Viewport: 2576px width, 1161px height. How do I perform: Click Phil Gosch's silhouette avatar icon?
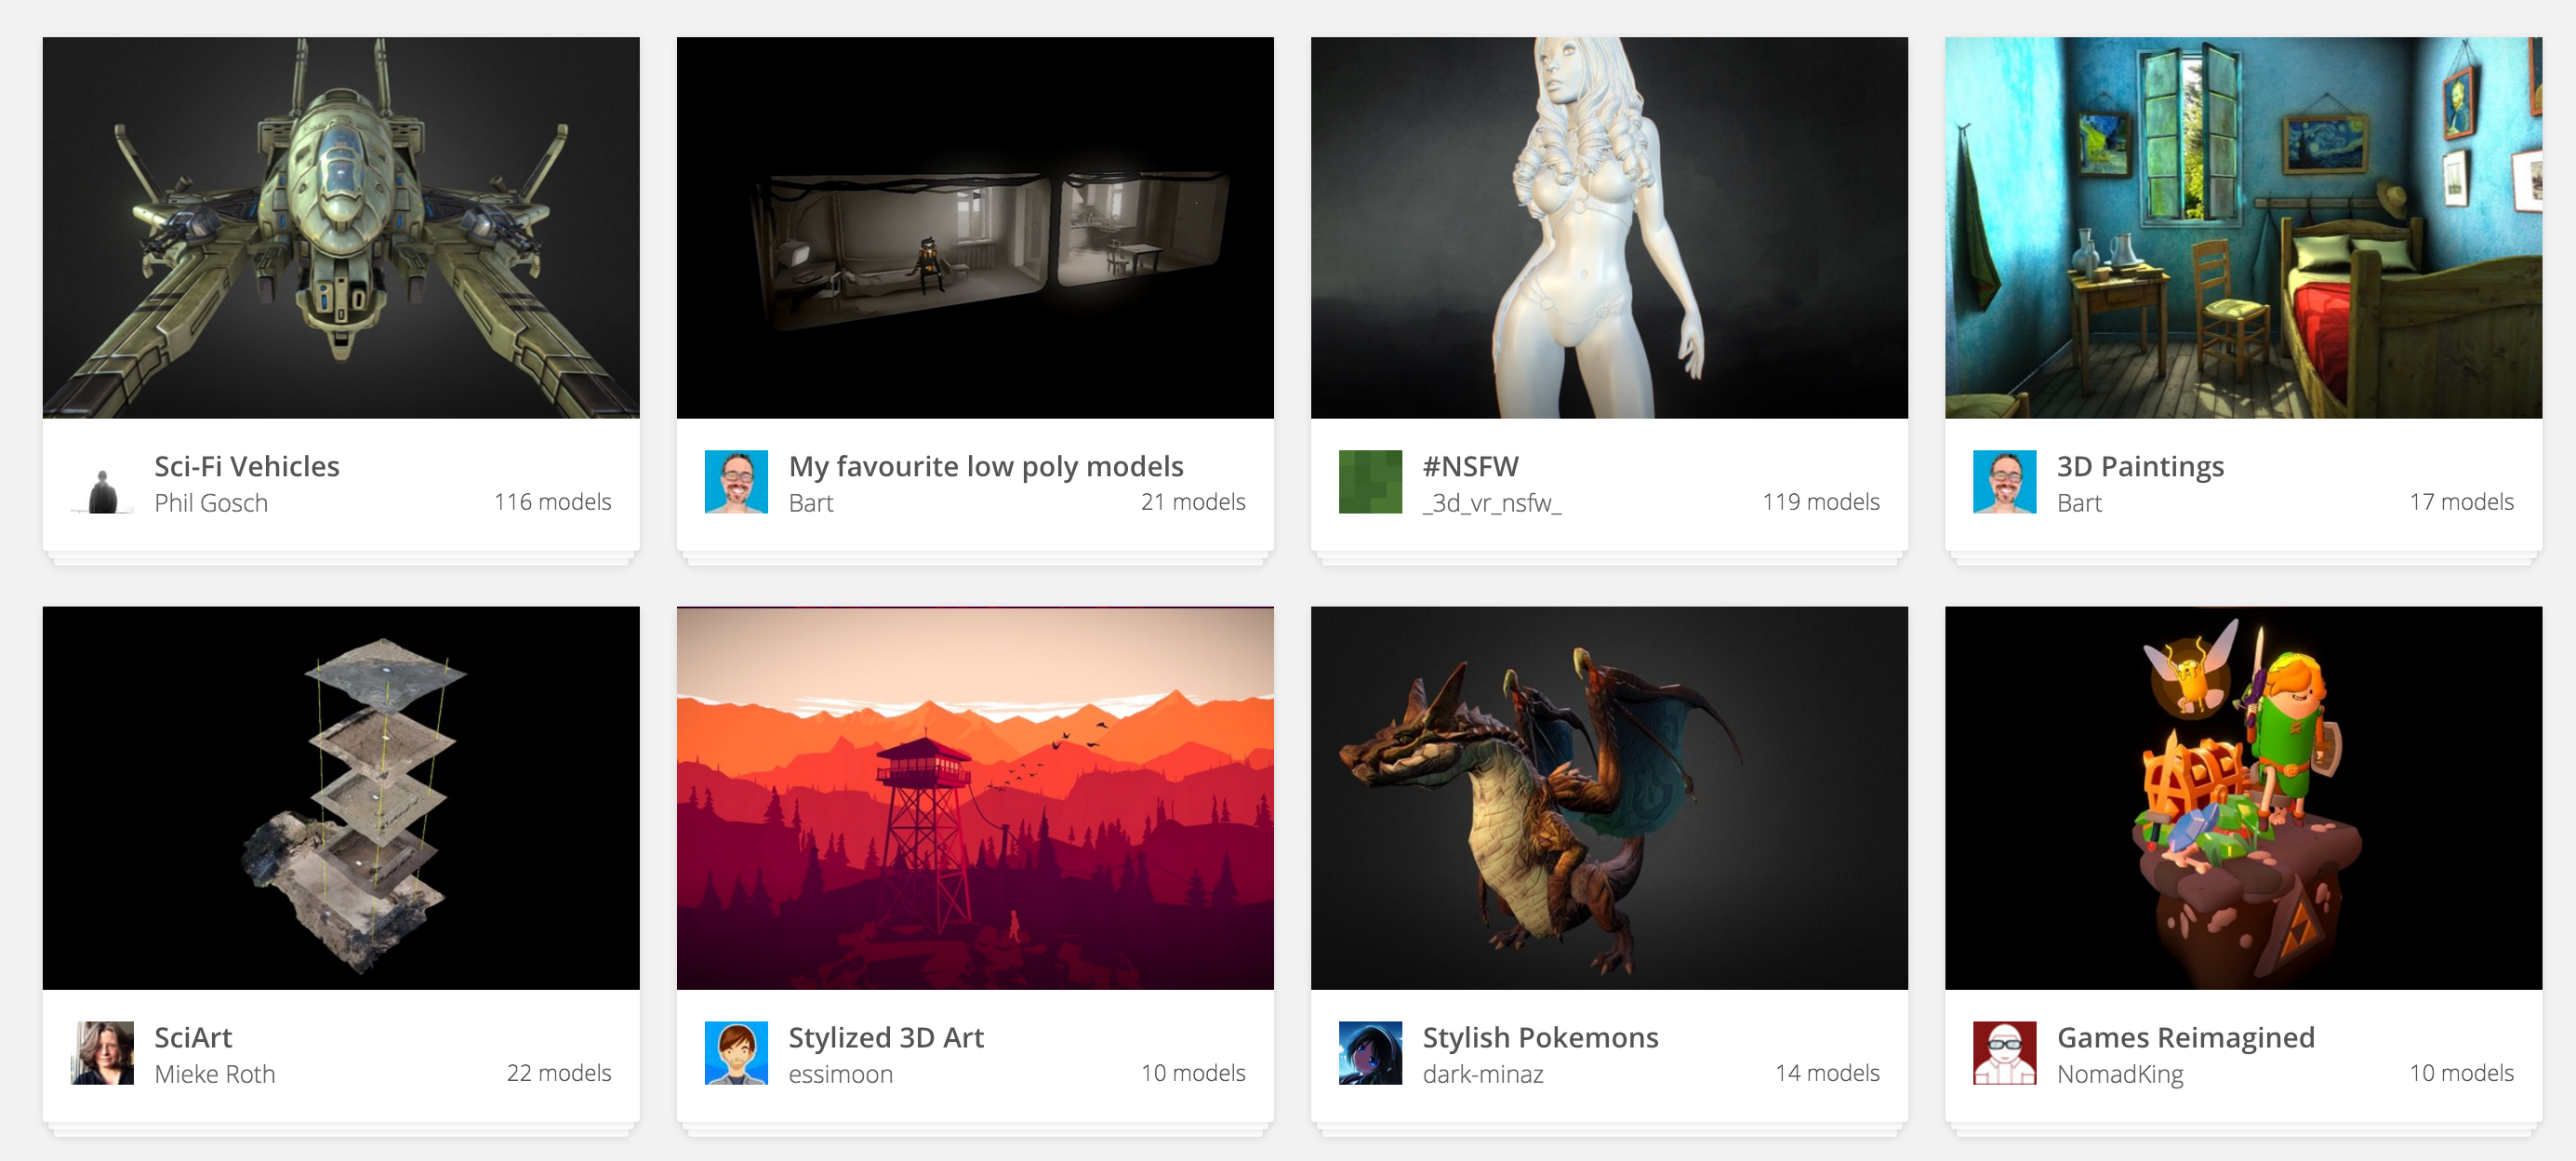102,483
